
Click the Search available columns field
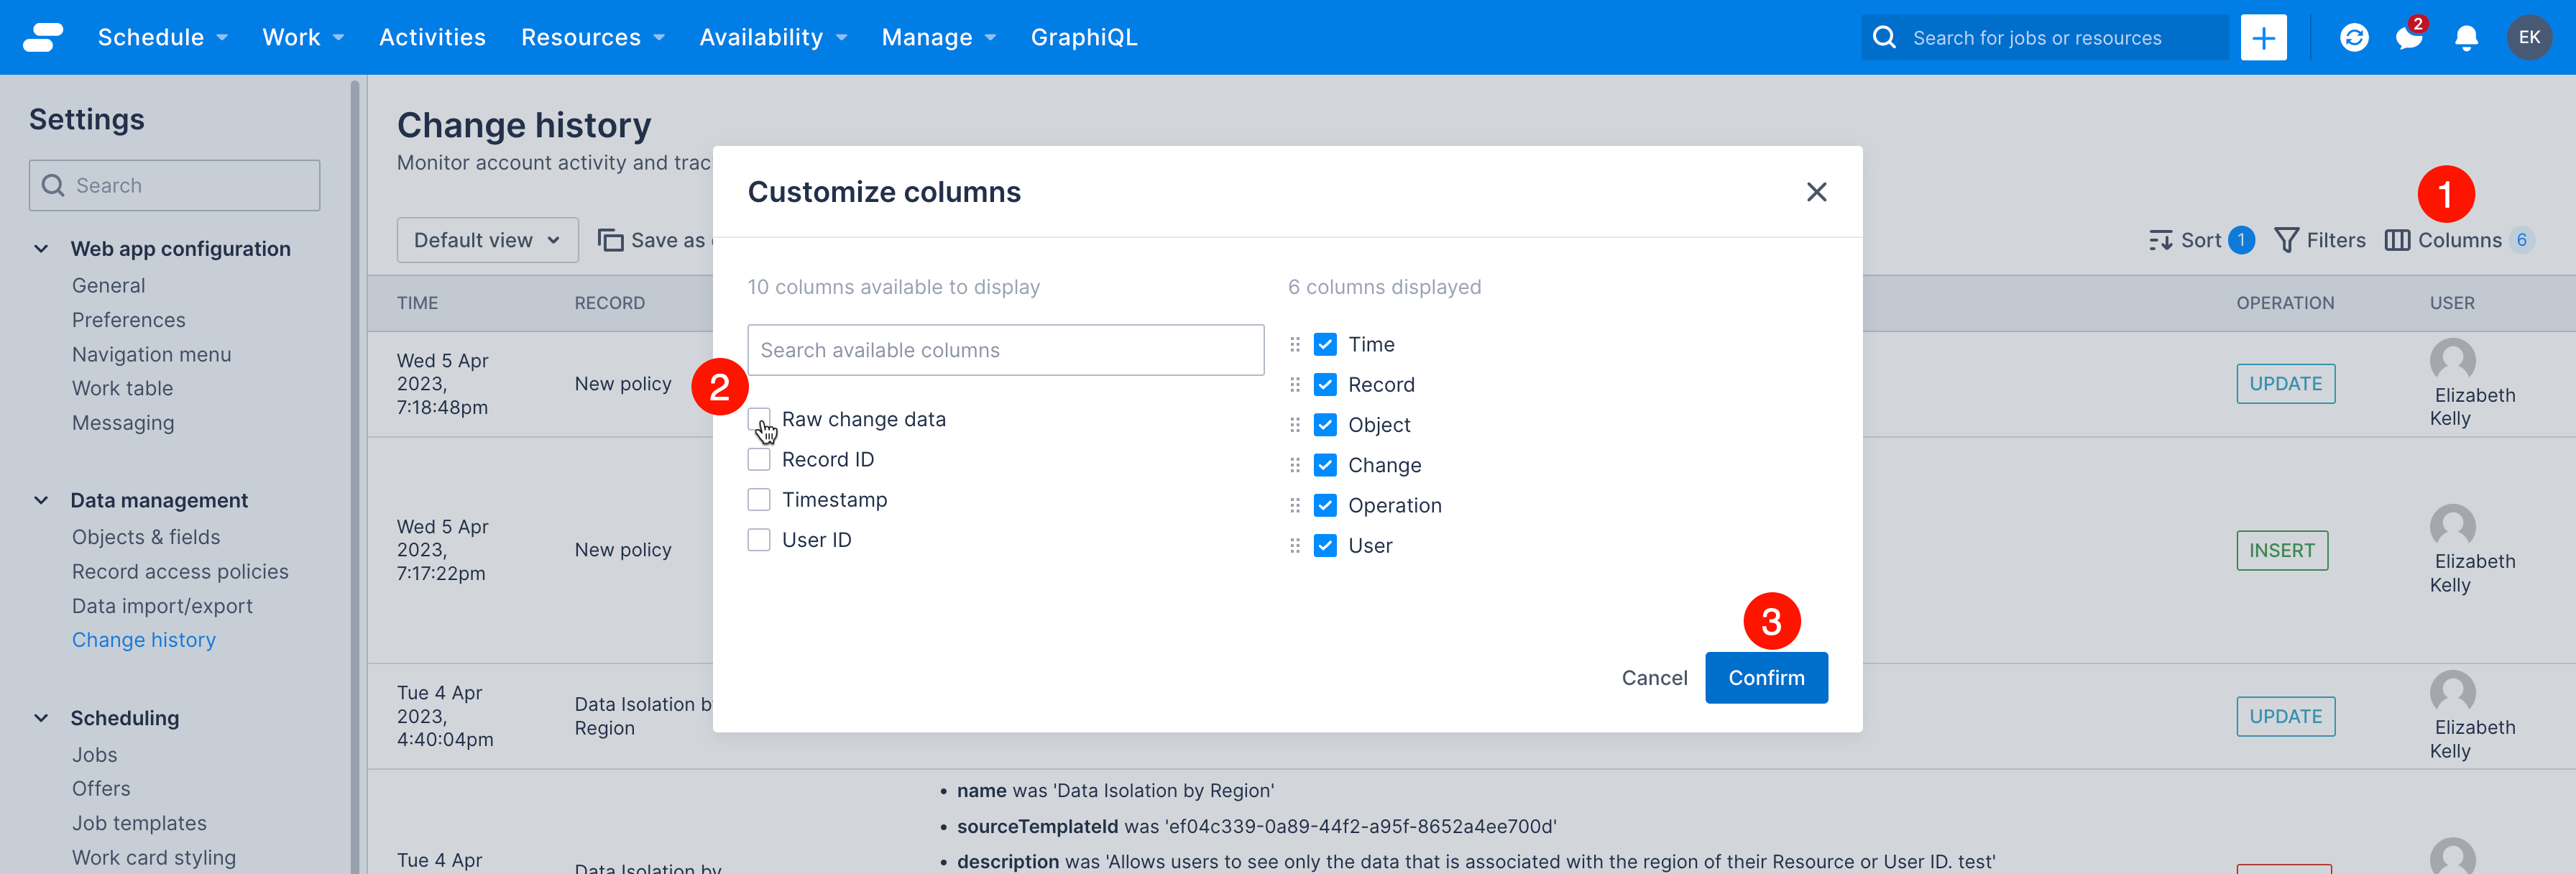point(1006,350)
